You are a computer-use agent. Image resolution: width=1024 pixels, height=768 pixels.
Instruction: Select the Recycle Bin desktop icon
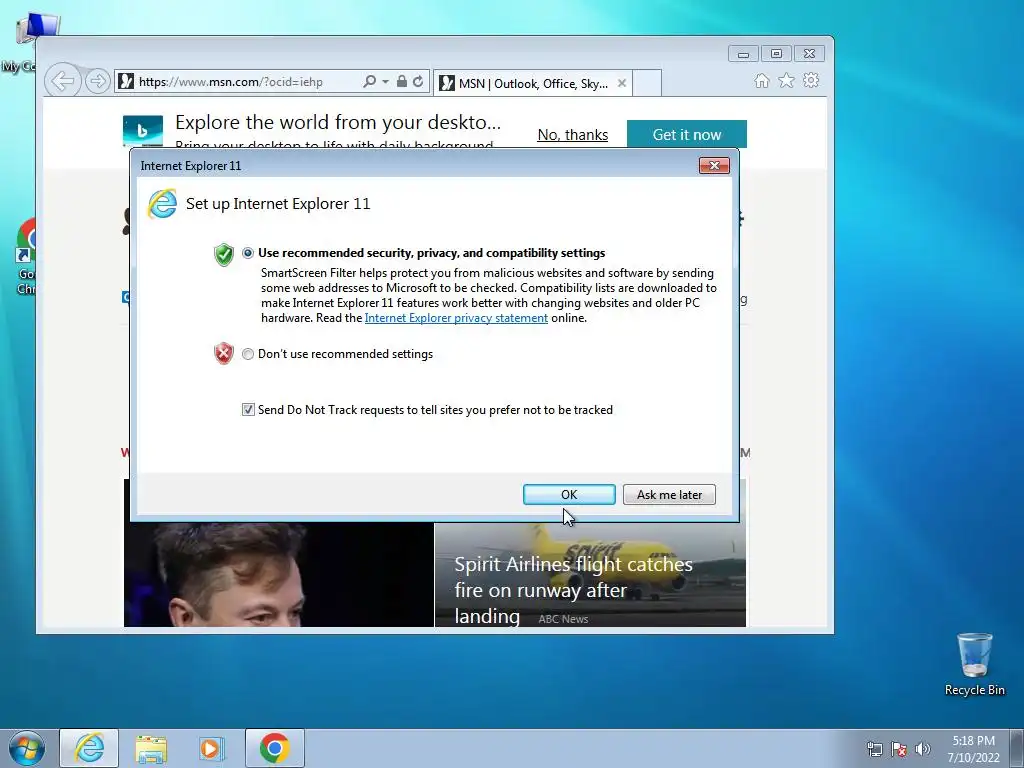pos(974,664)
